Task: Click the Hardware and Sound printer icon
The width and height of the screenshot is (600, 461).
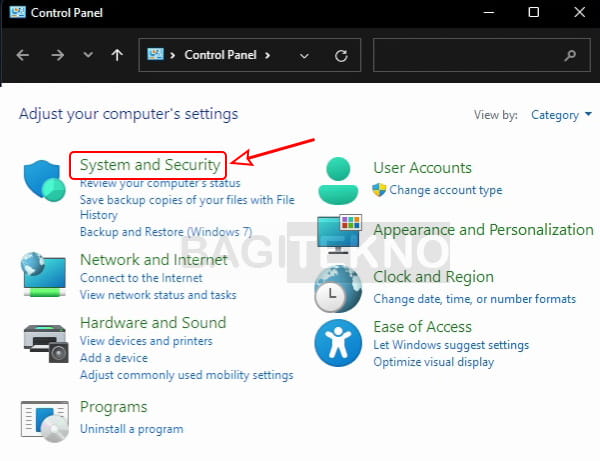Action: (x=46, y=343)
